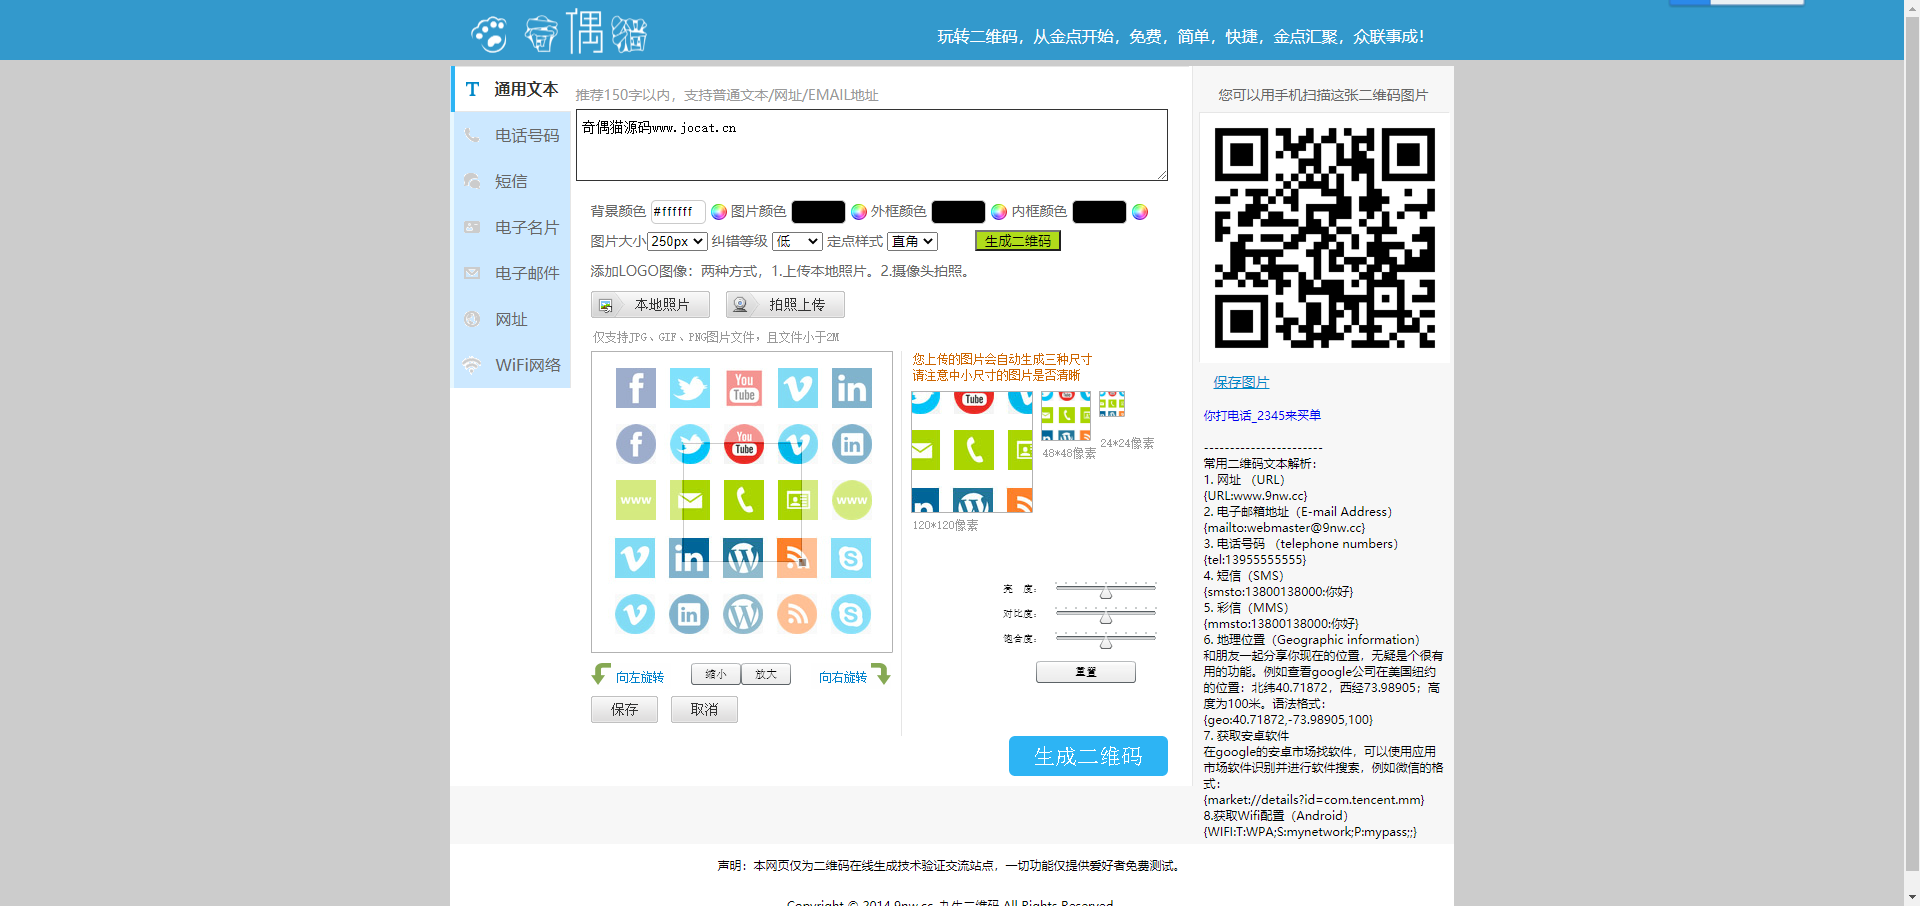
Task: Open the WiFi网络 tab
Action: [x=512, y=365]
